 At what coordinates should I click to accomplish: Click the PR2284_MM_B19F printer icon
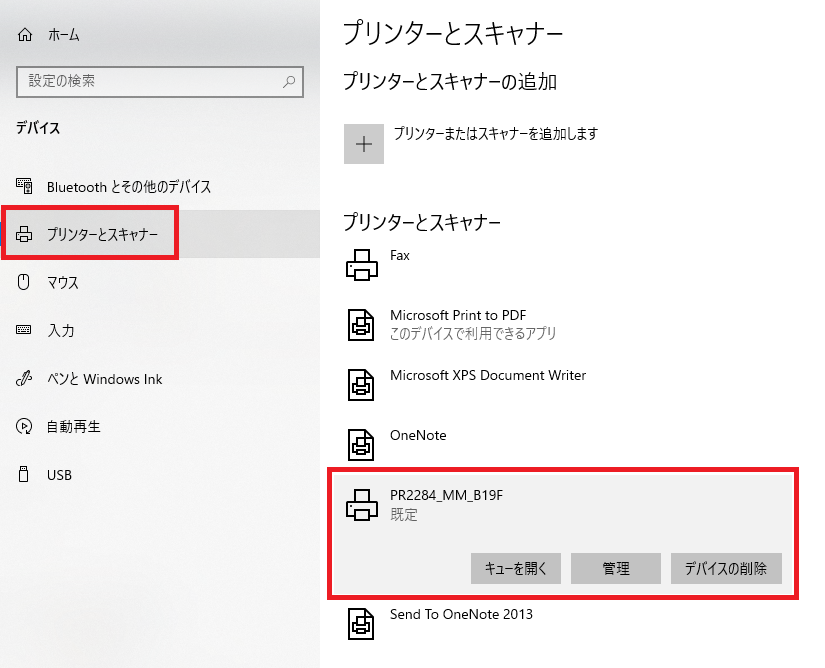point(362,505)
